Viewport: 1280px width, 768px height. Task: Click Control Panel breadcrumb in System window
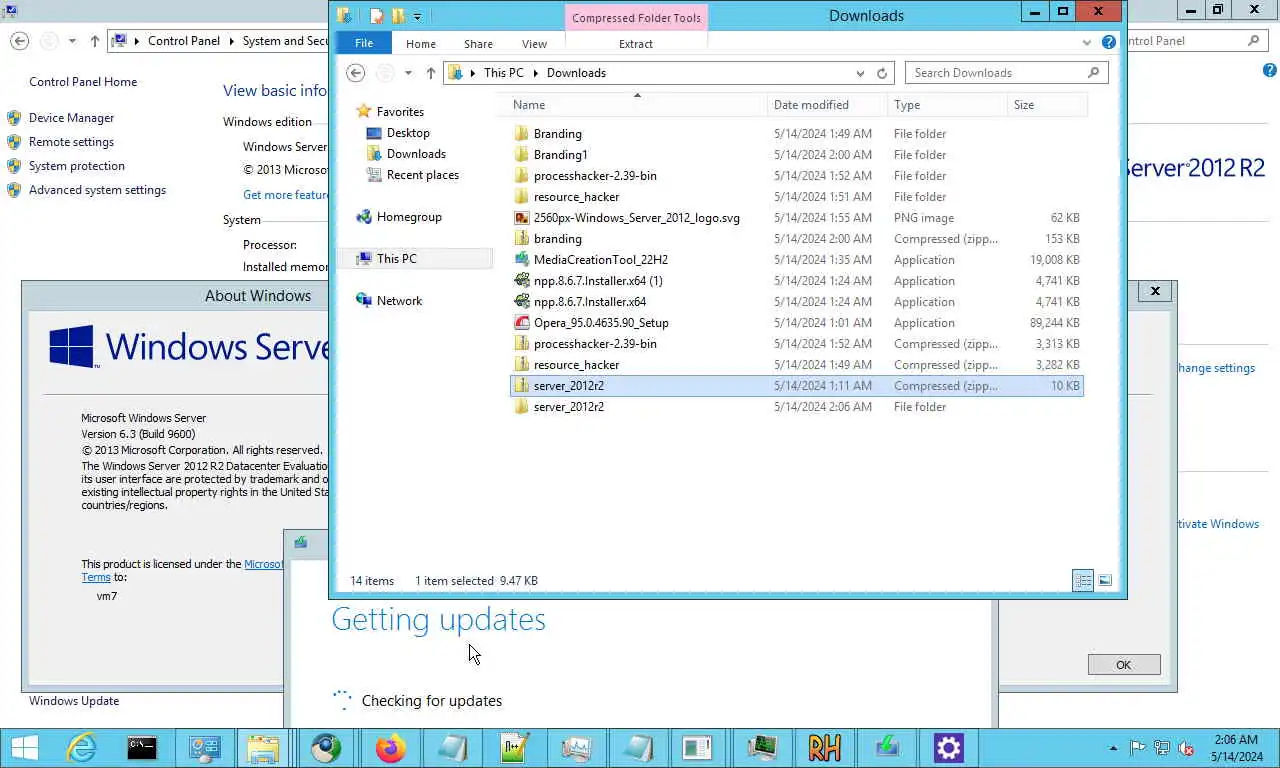[x=184, y=41]
